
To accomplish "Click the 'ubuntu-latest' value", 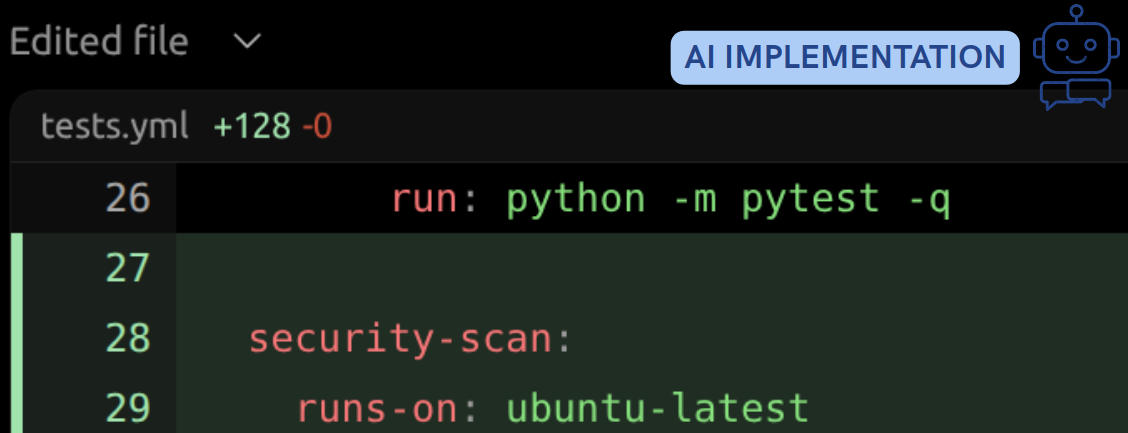I will pos(657,408).
